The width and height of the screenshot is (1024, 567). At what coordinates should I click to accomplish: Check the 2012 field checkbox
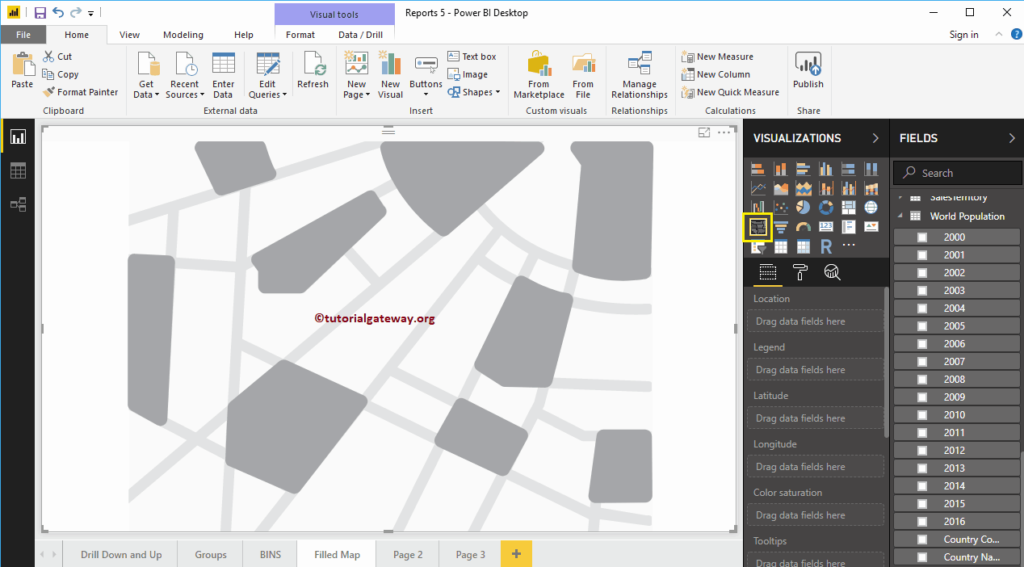point(922,451)
